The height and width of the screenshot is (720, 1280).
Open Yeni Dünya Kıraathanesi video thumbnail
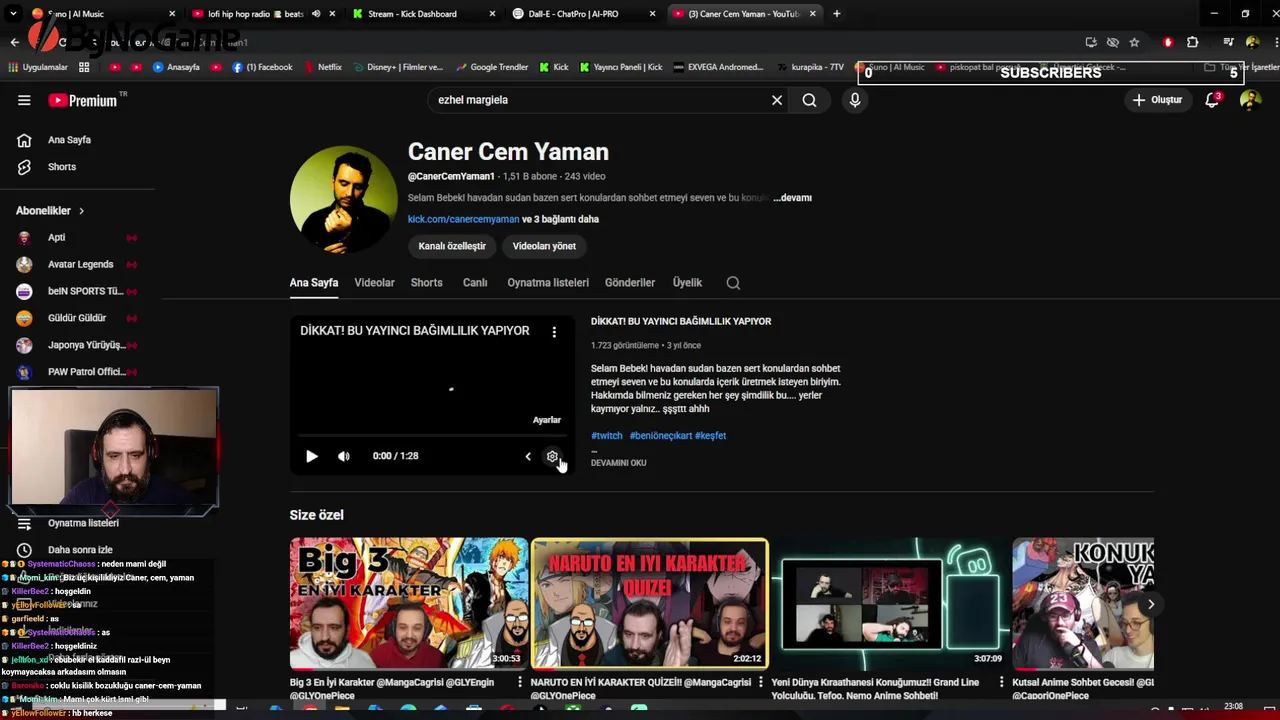pos(891,604)
